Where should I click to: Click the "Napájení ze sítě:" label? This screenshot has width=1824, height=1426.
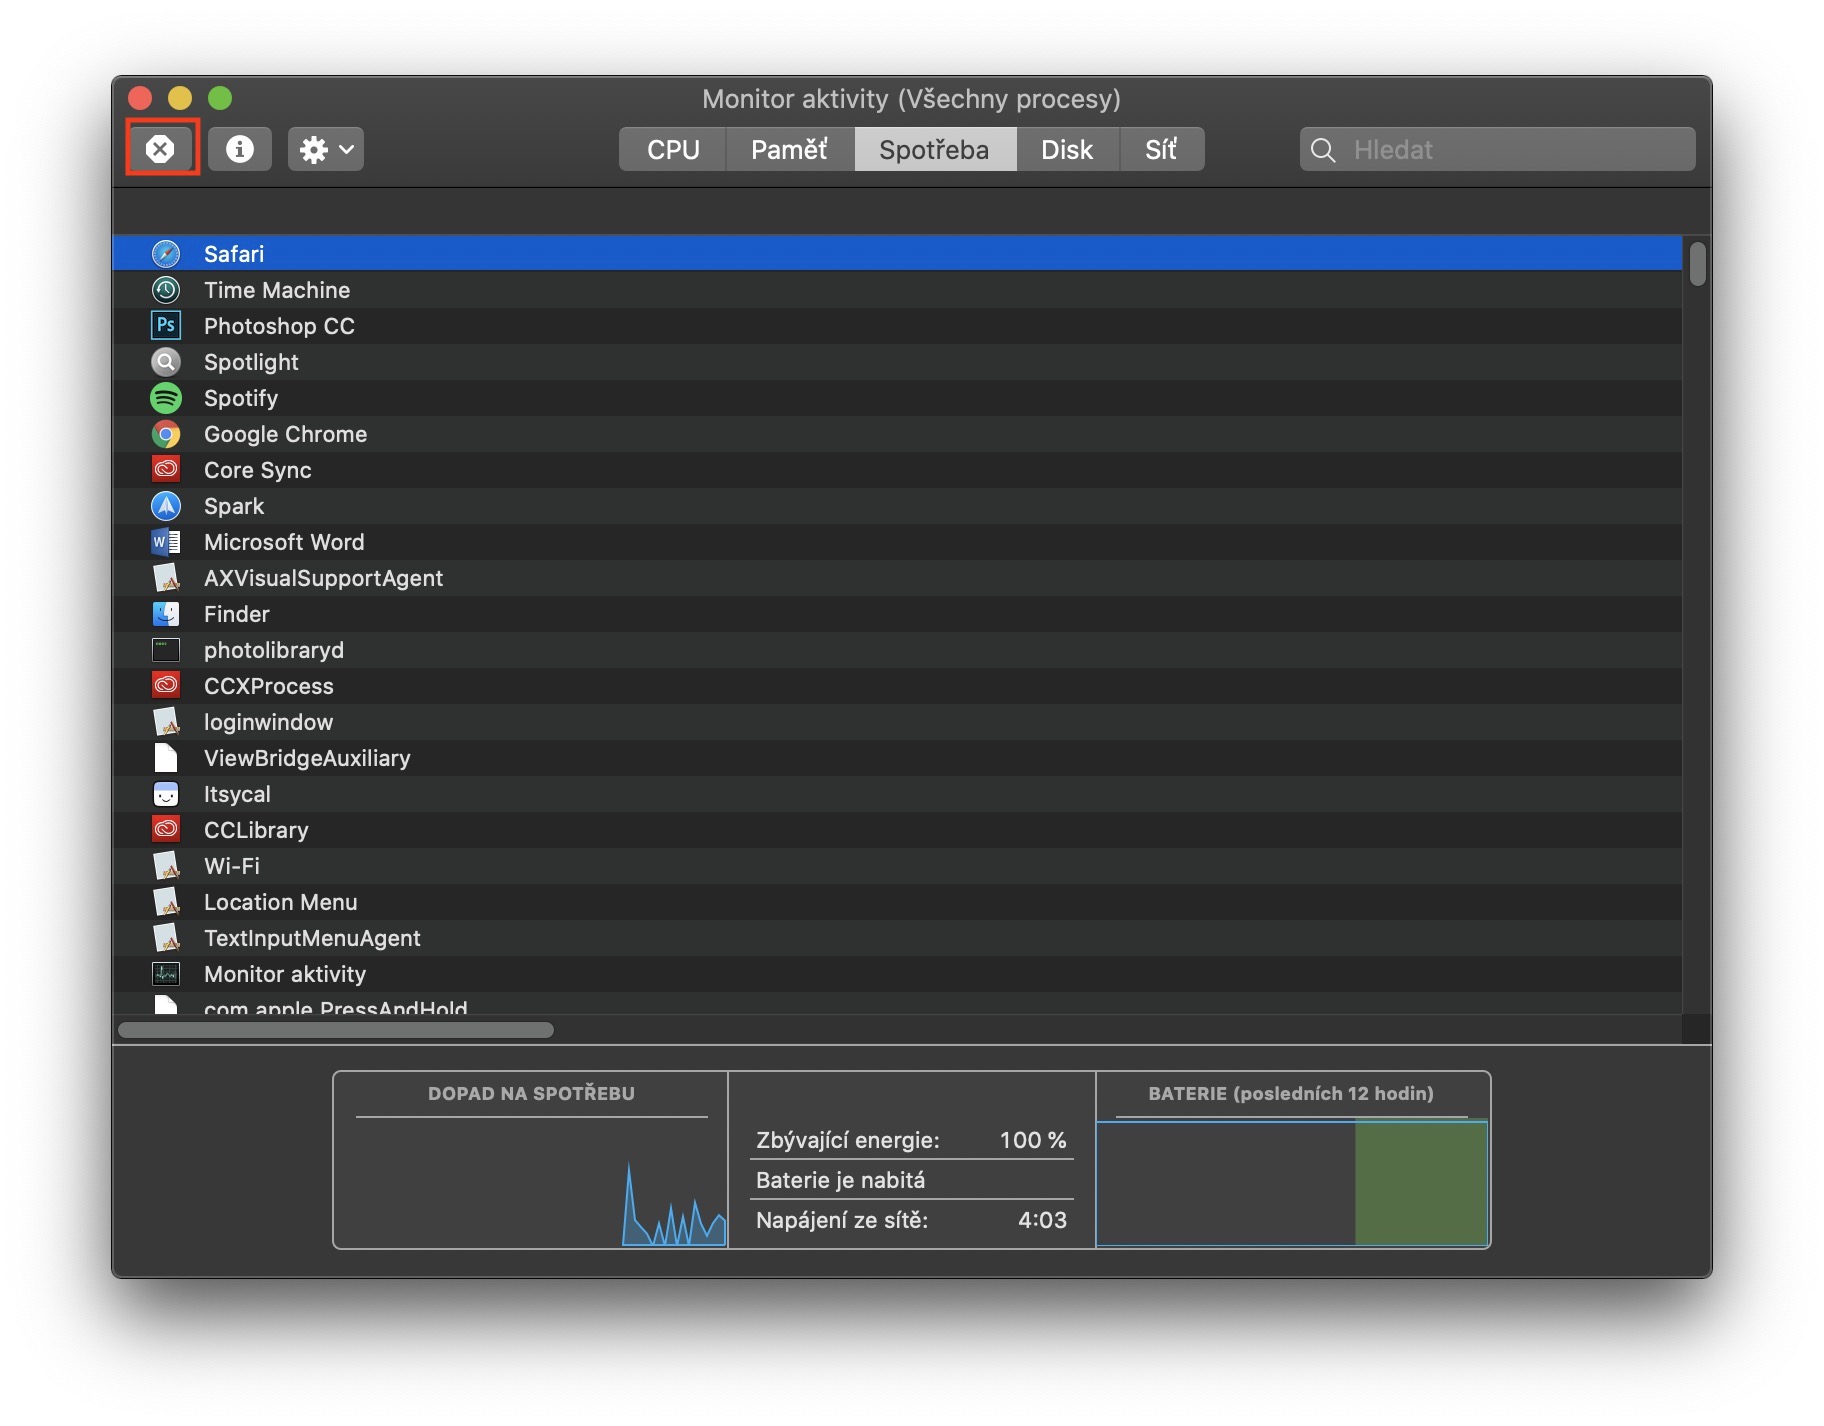point(842,1220)
